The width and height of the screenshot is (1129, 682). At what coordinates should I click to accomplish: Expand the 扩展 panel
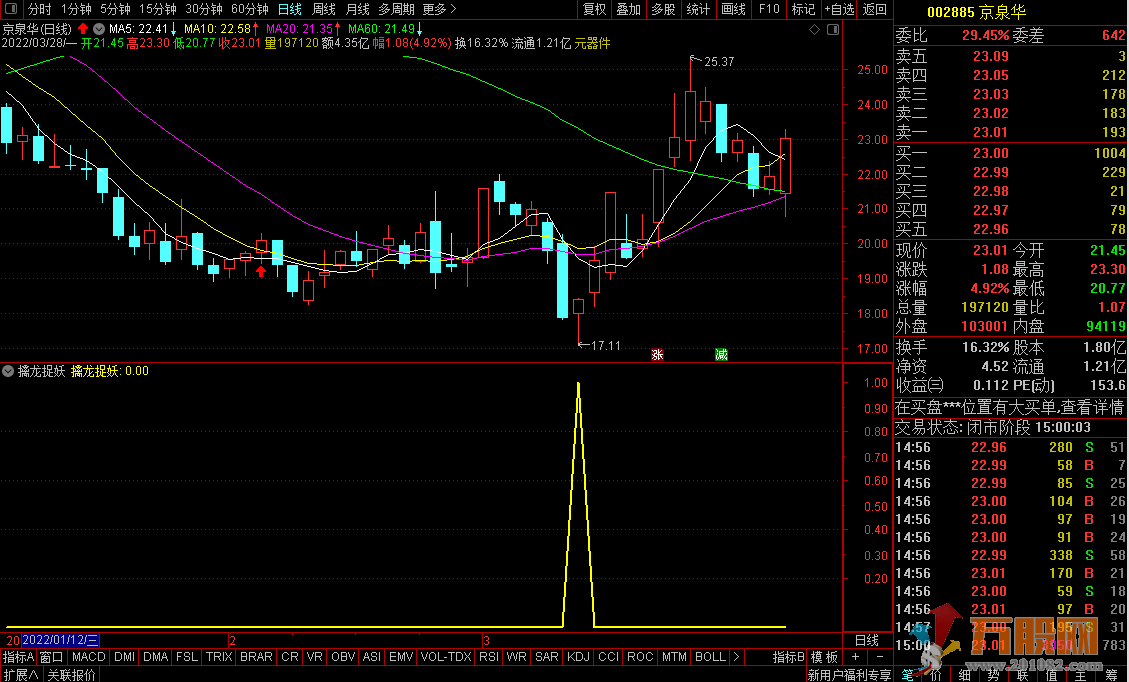pos(21,675)
